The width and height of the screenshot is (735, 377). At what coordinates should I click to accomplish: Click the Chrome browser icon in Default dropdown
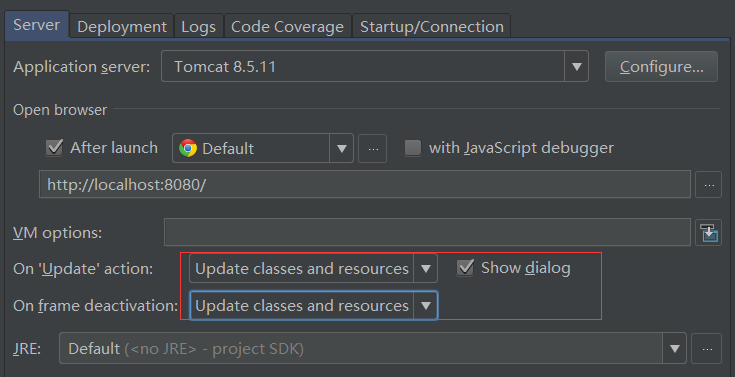188,148
